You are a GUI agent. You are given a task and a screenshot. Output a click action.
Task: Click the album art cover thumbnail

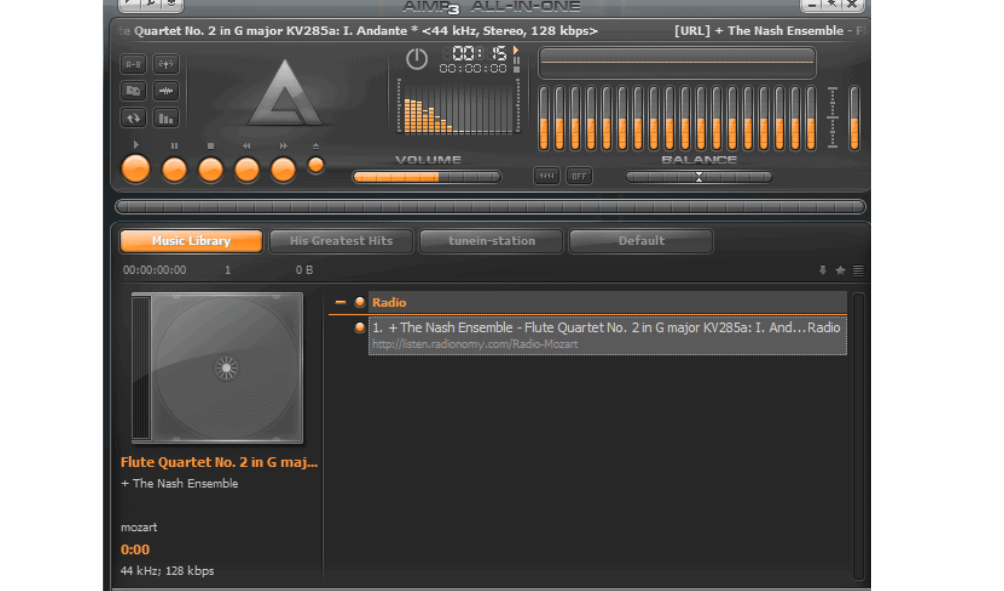tap(217, 368)
